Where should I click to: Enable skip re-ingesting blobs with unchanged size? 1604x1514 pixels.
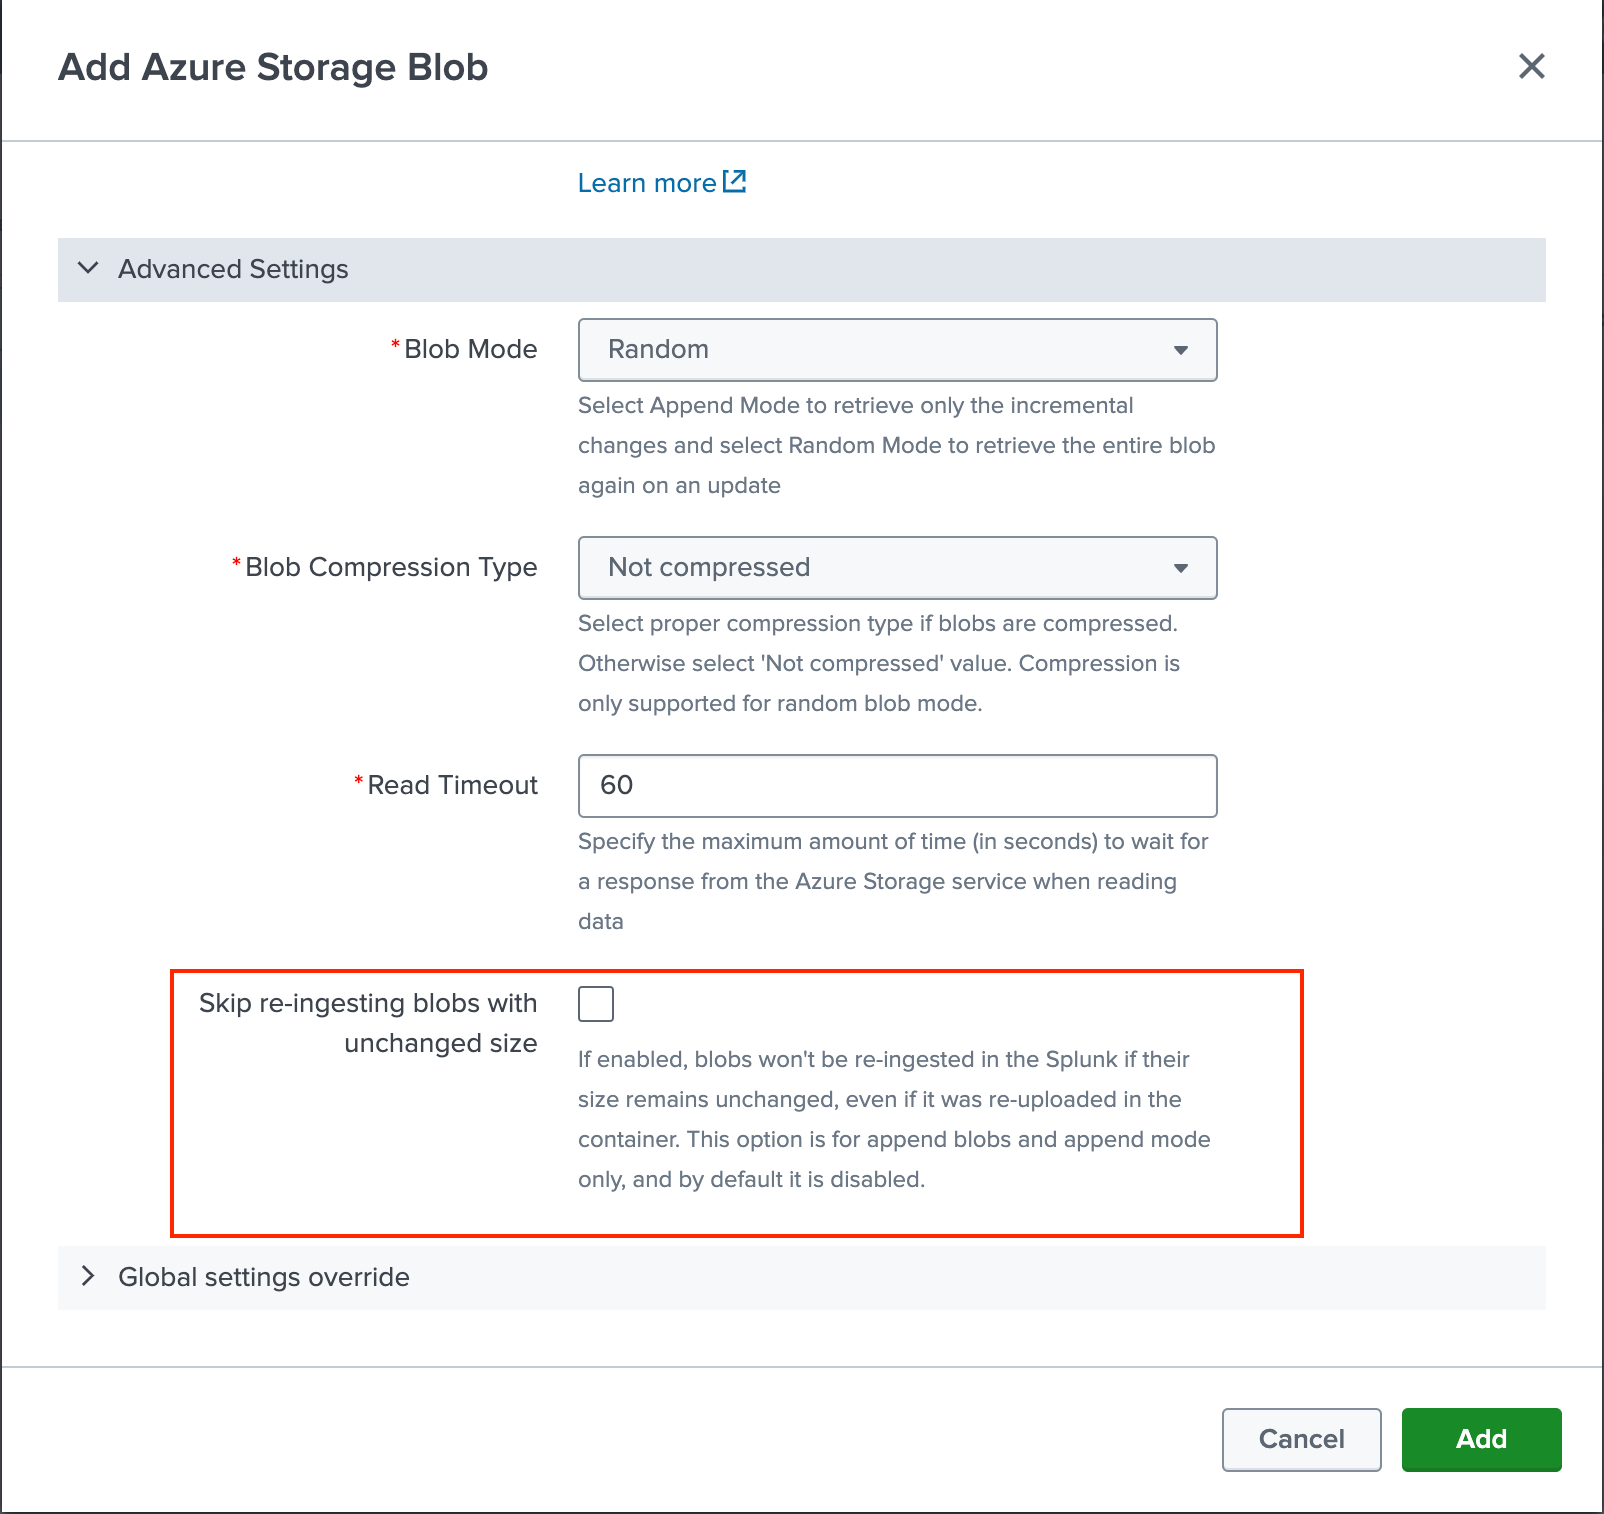(x=595, y=1004)
